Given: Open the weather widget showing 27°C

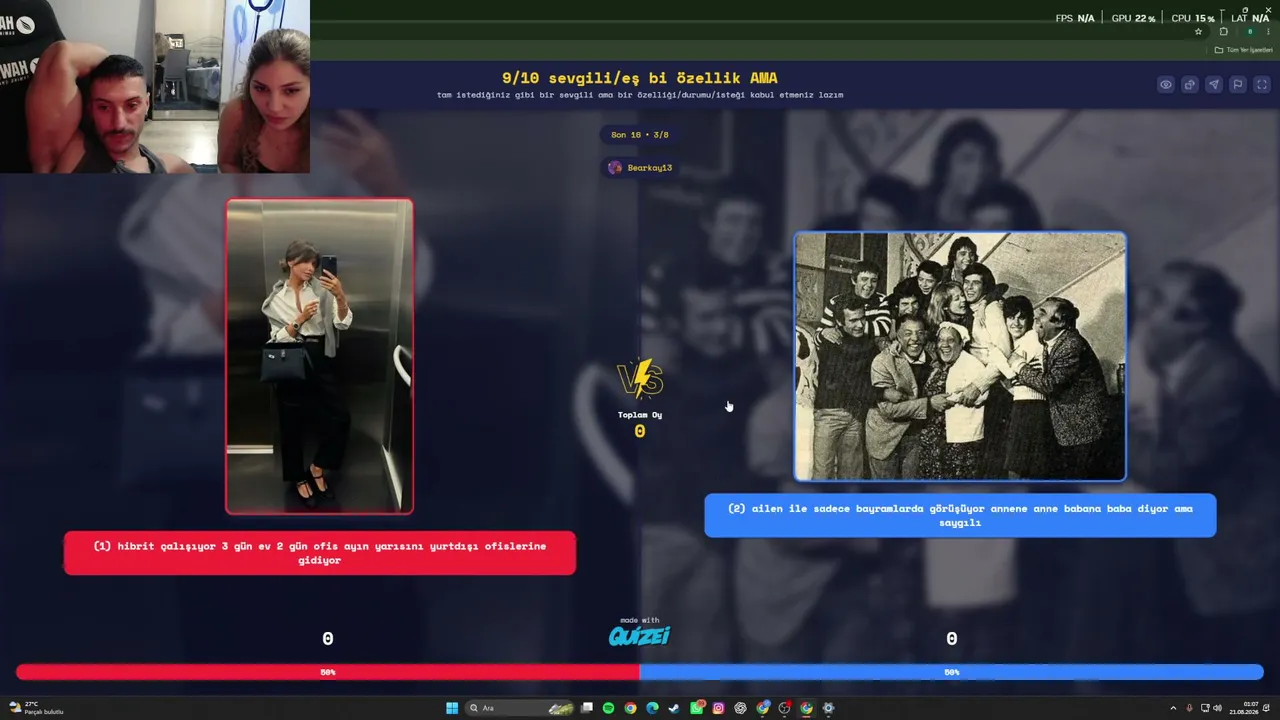Looking at the screenshot, I should [x=36, y=708].
